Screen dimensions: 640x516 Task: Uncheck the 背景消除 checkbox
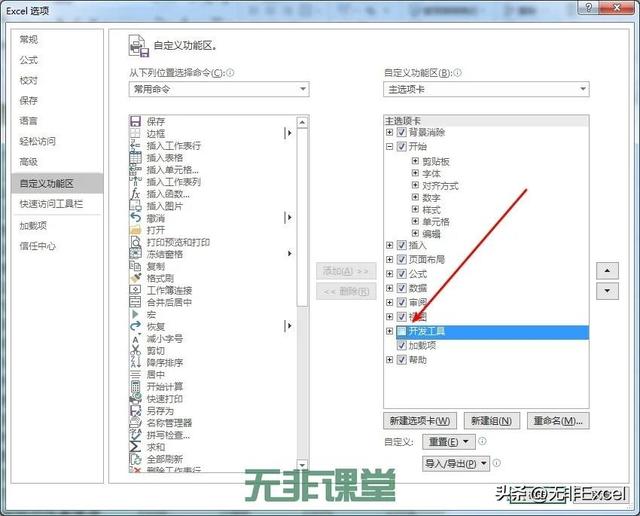pyautogui.click(x=402, y=132)
